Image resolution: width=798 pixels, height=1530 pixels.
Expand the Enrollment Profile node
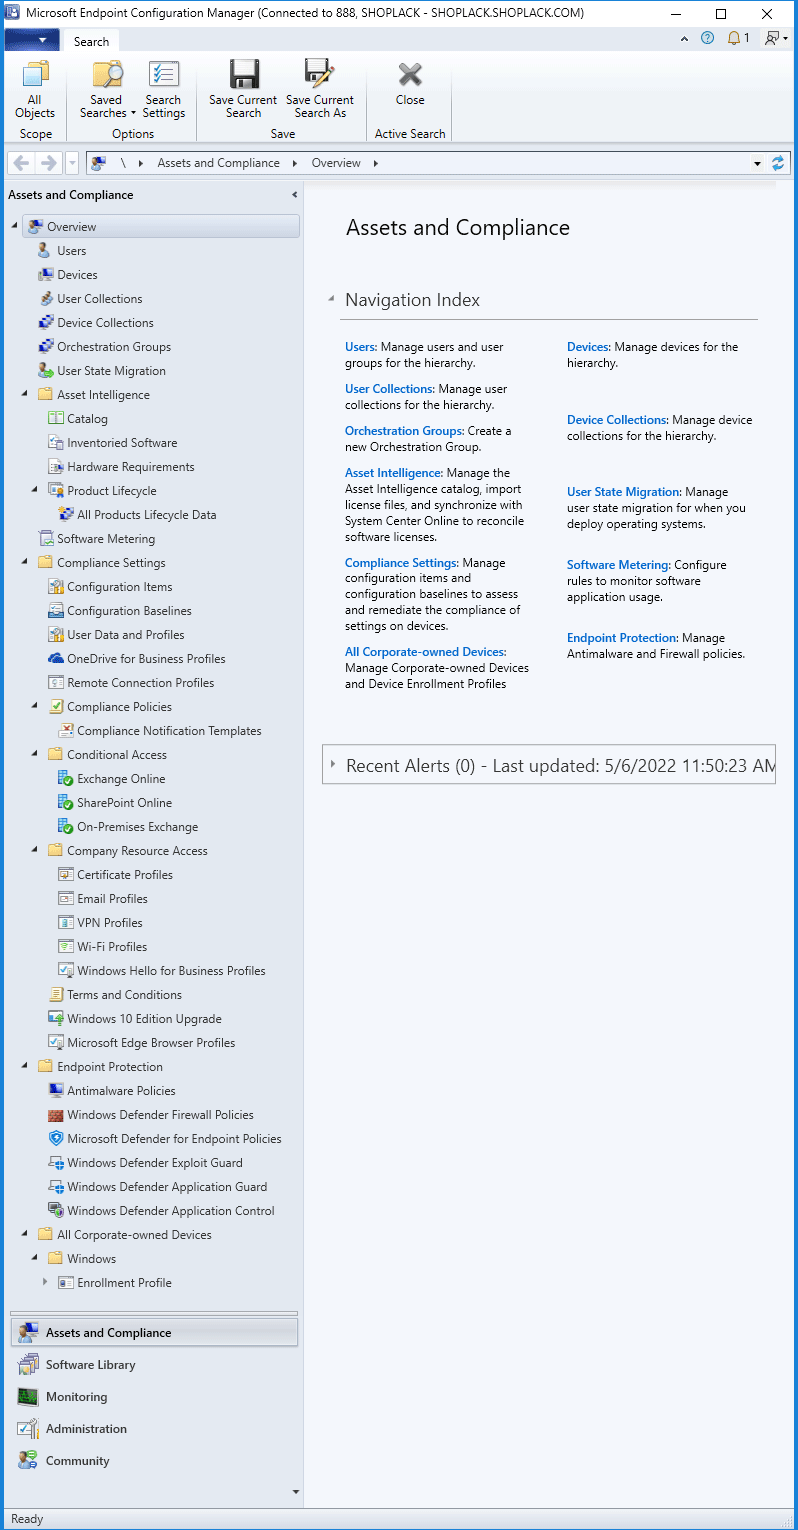[x=45, y=1282]
